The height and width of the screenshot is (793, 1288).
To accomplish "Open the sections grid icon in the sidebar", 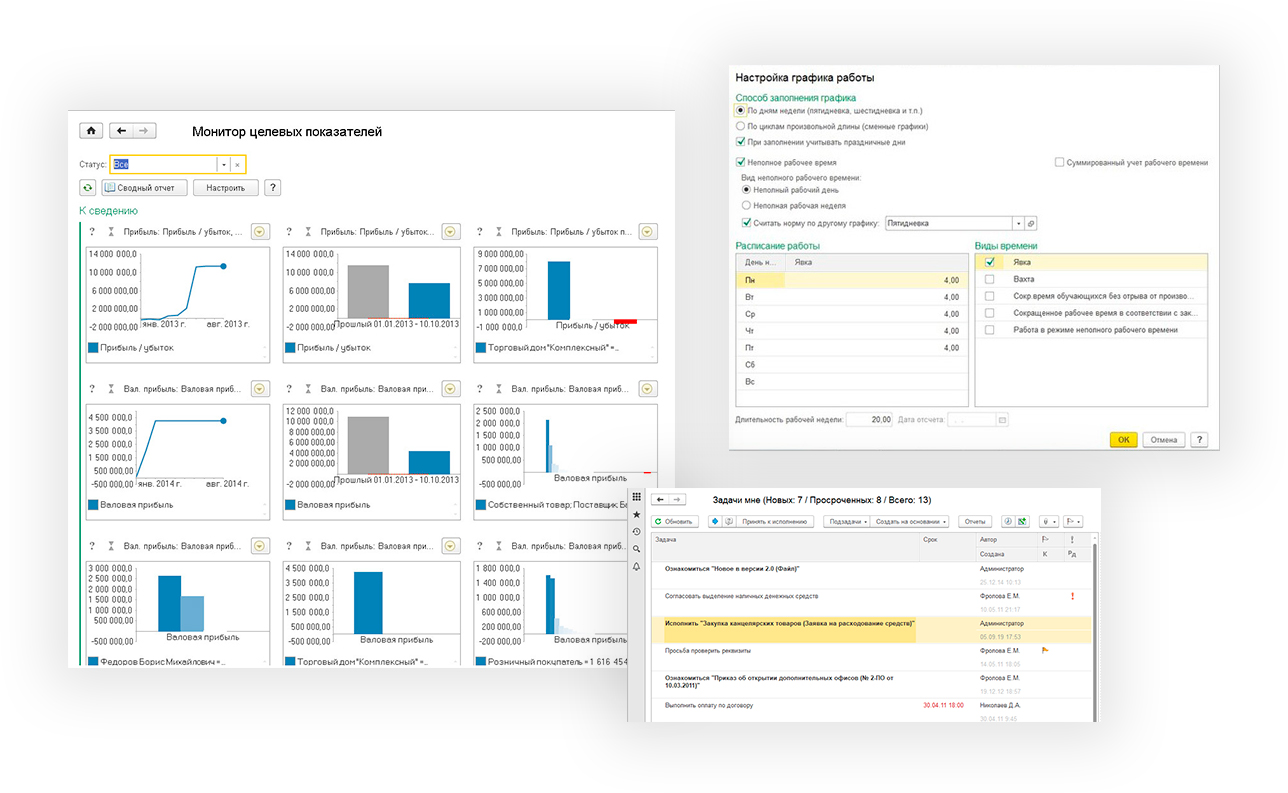I will [x=636, y=497].
